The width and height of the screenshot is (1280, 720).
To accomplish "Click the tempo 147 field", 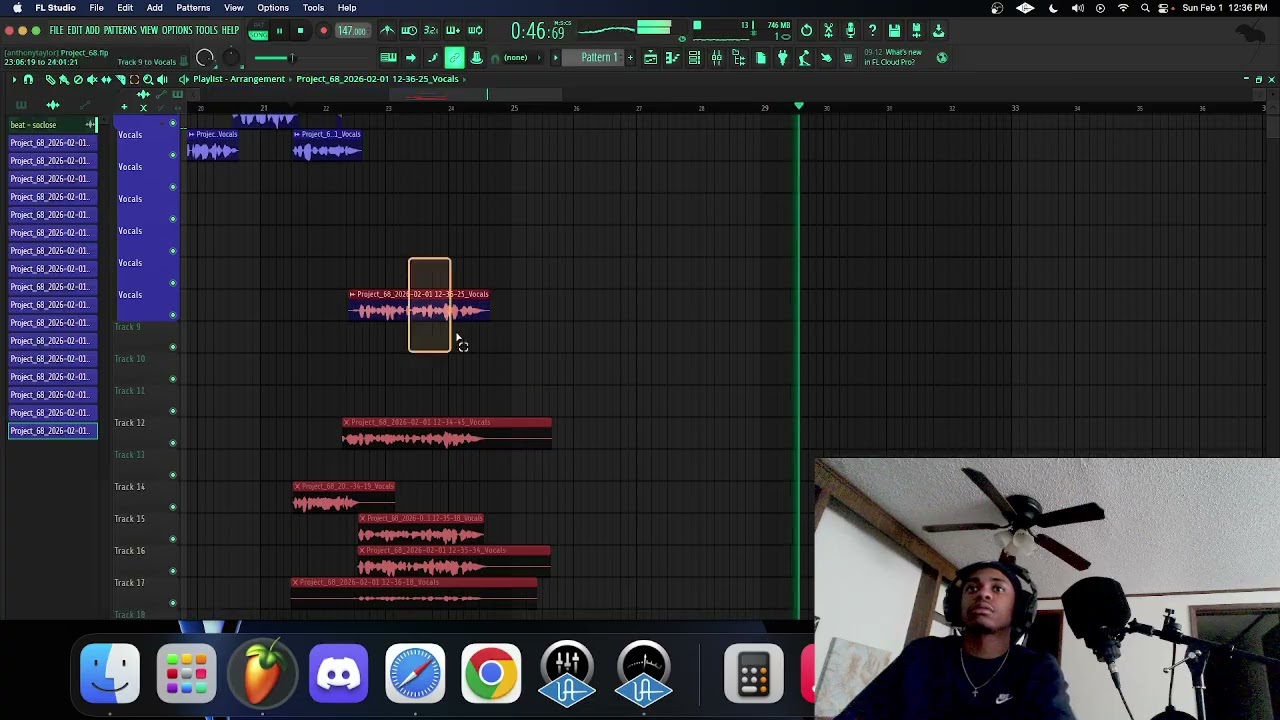I will (351, 31).
